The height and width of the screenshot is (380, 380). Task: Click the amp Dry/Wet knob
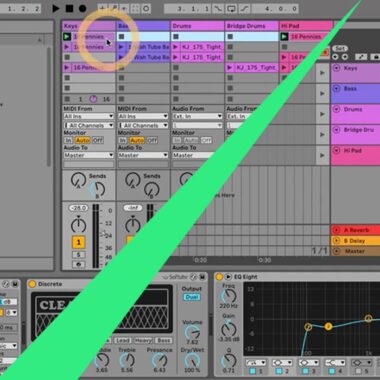tap(192, 360)
